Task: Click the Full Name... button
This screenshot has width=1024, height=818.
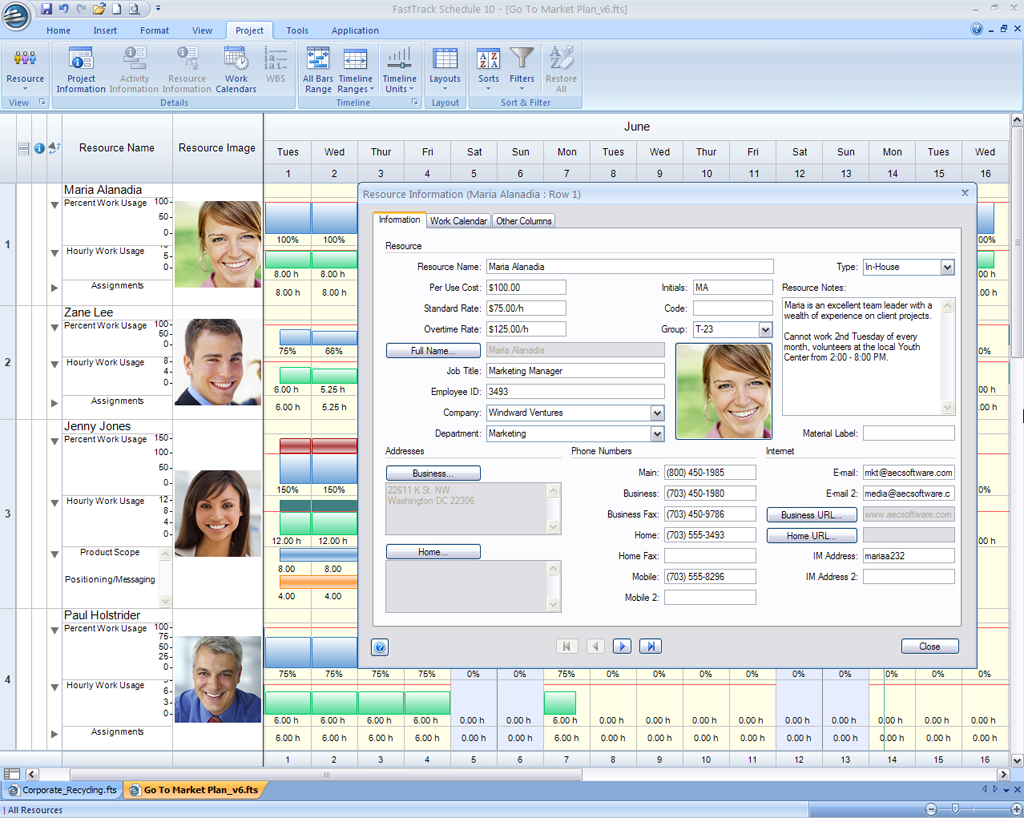Action: pyautogui.click(x=433, y=351)
